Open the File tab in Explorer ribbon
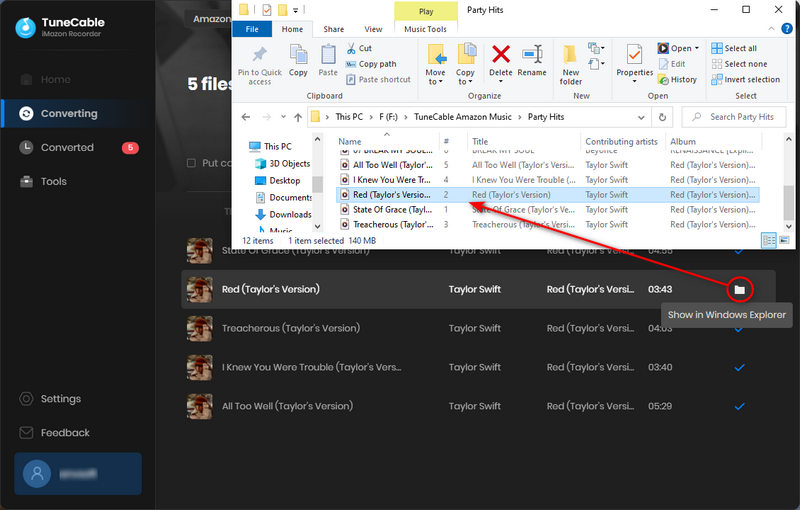This screenshot has width=800, height=510. 252,29
